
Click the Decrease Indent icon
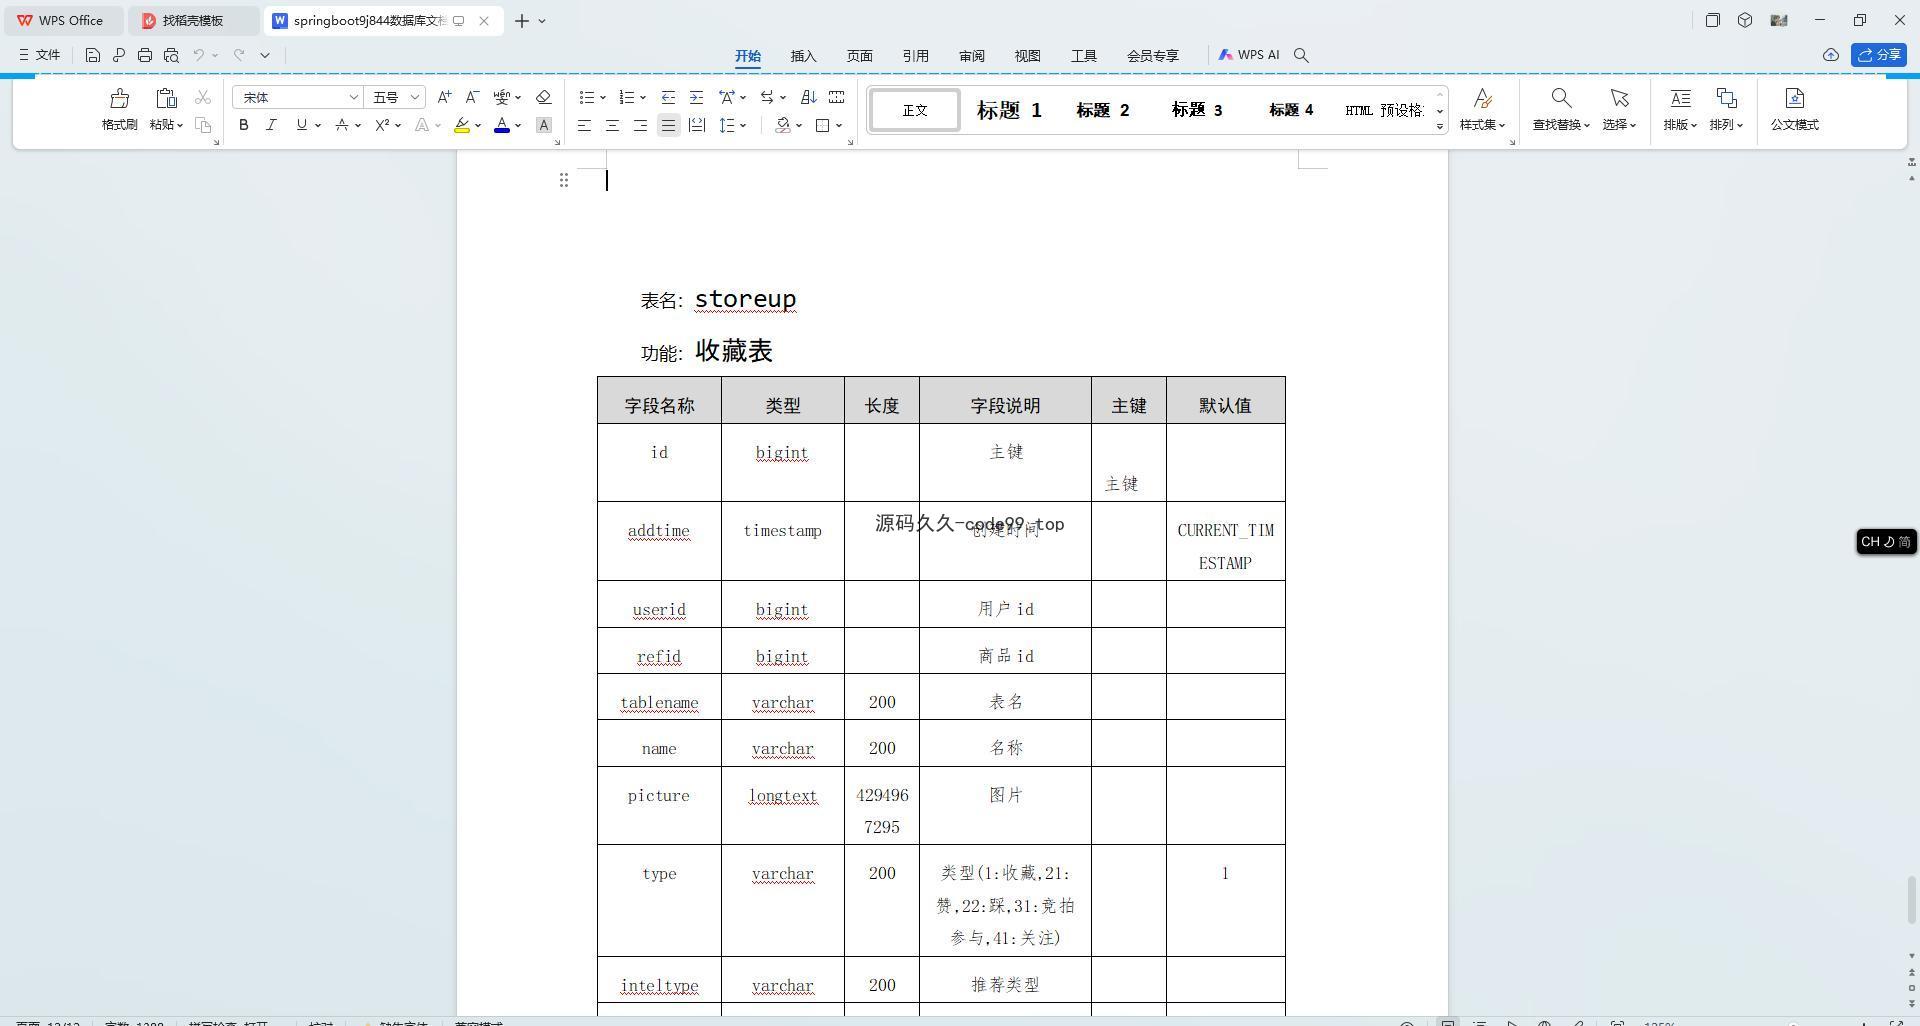tap(668, 97)
